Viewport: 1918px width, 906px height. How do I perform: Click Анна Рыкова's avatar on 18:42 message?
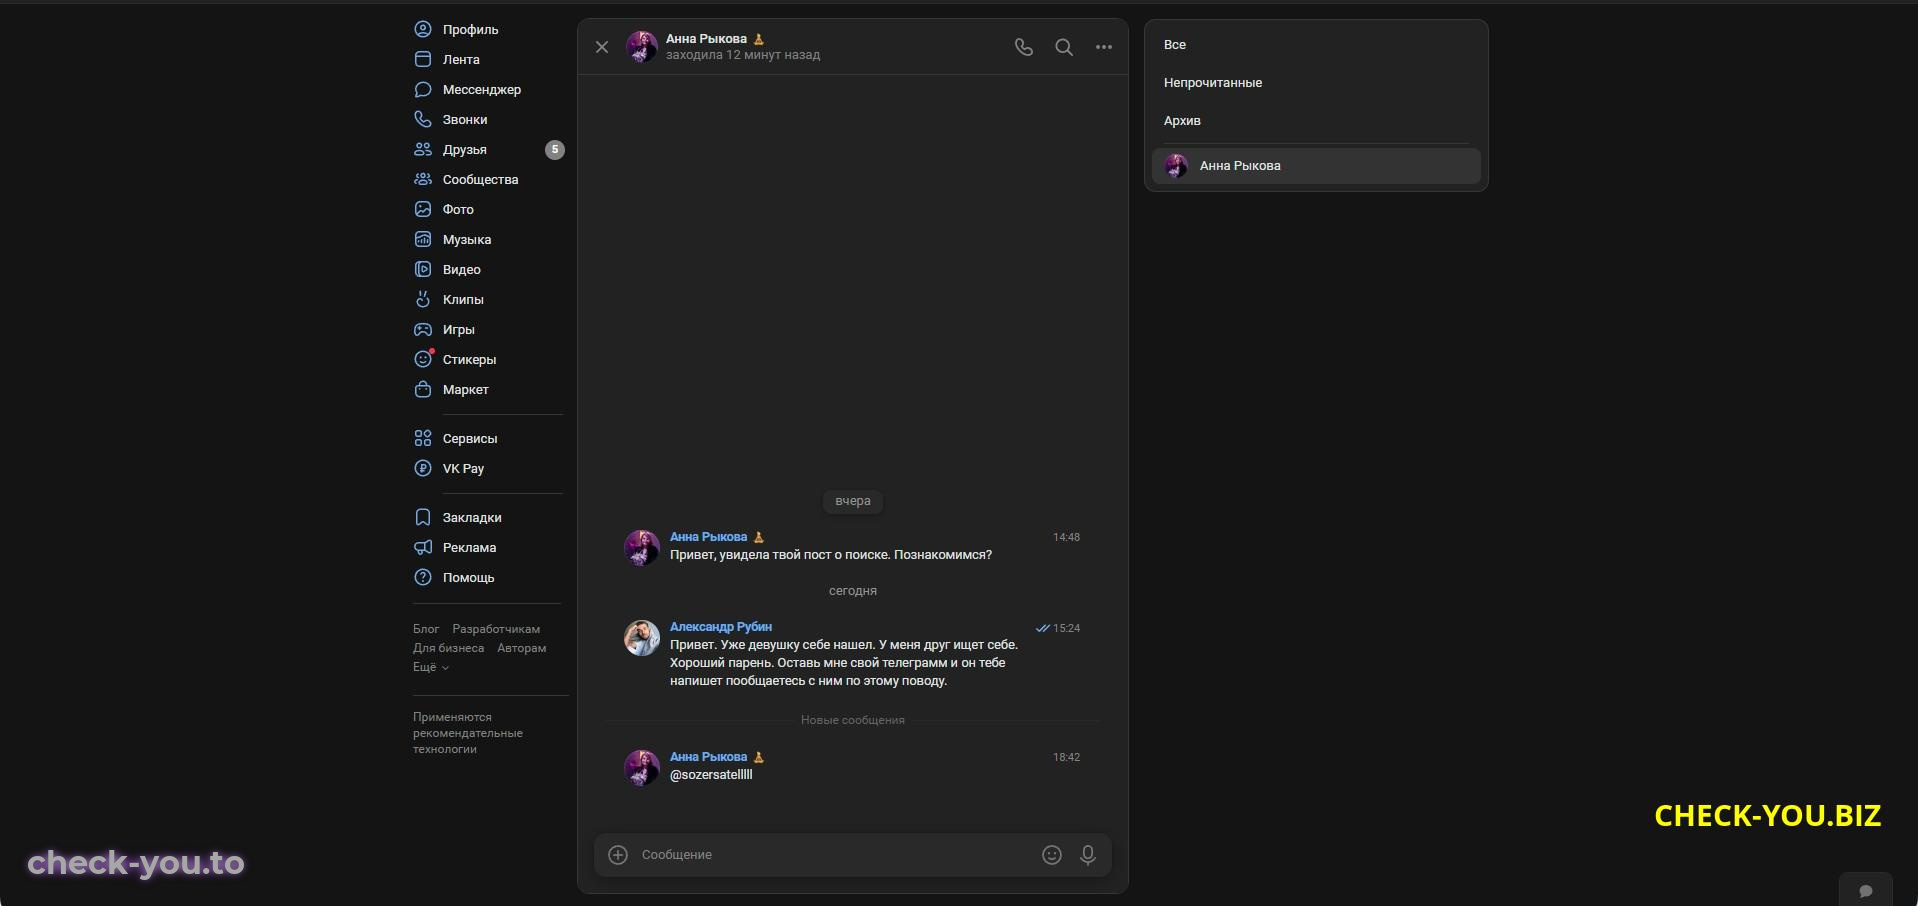(x=642, y=768)
